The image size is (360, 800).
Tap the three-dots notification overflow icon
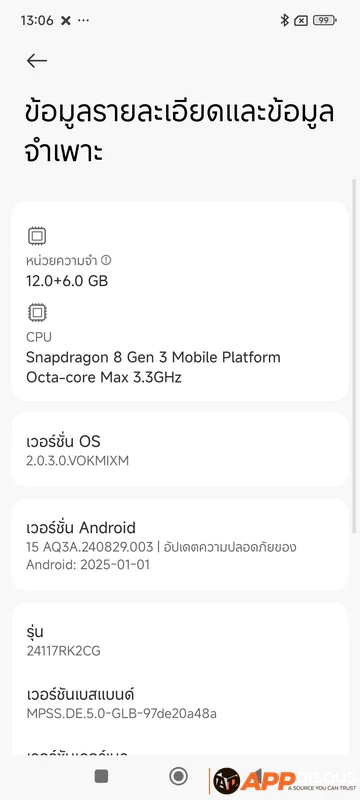click(x=83, y=20)
